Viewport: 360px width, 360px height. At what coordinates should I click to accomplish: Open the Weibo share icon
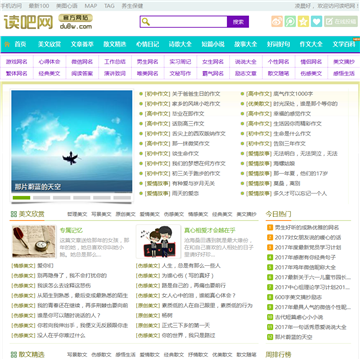point(277,22)
